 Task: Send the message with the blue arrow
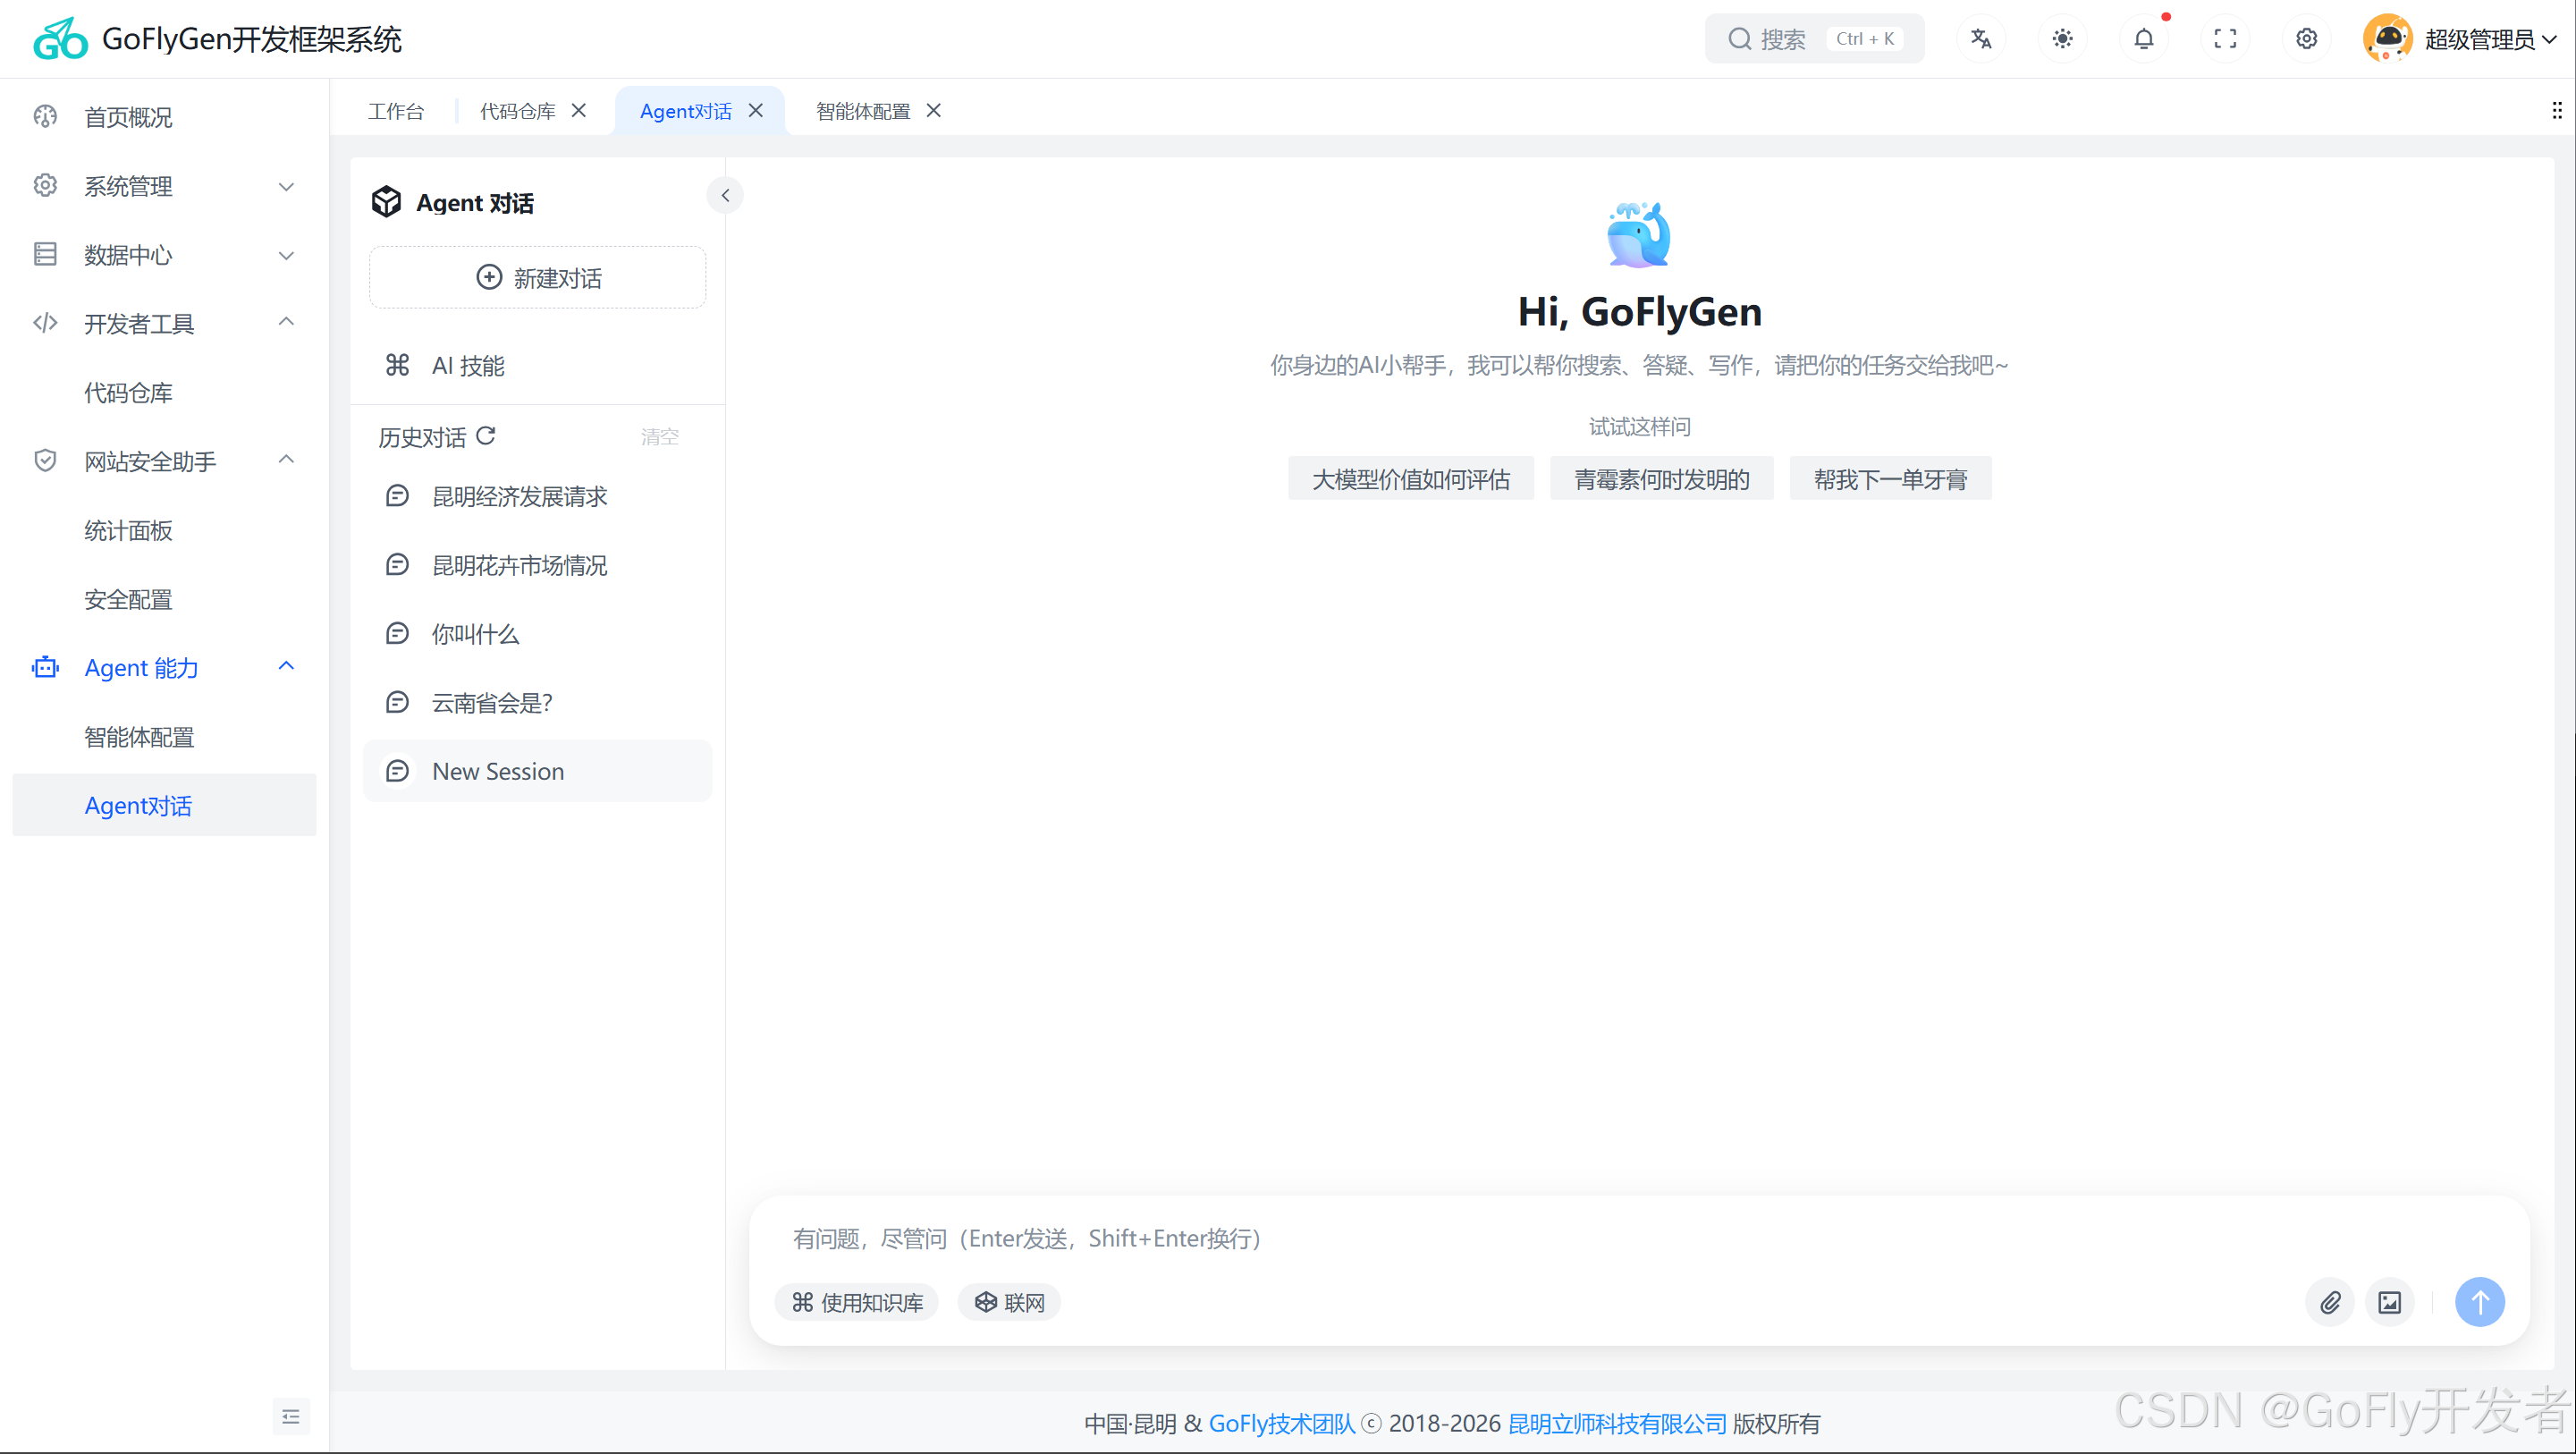(2480, 1302)
